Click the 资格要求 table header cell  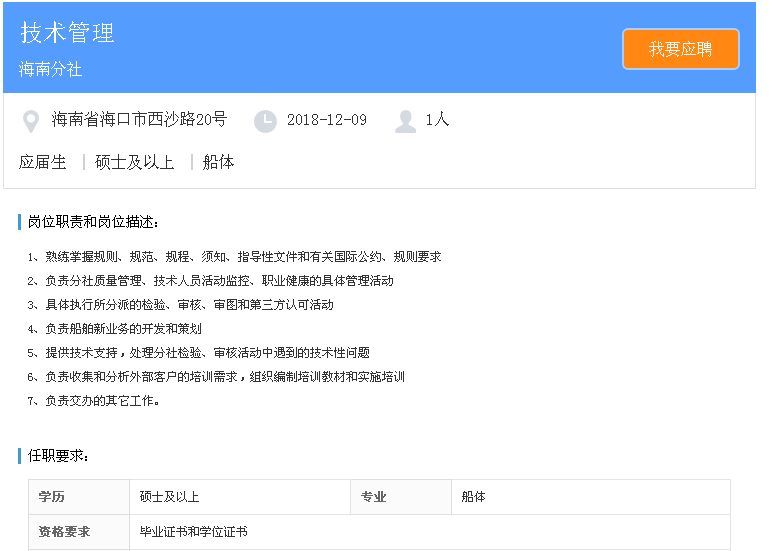pyautogui.click(x=79, y=532)
